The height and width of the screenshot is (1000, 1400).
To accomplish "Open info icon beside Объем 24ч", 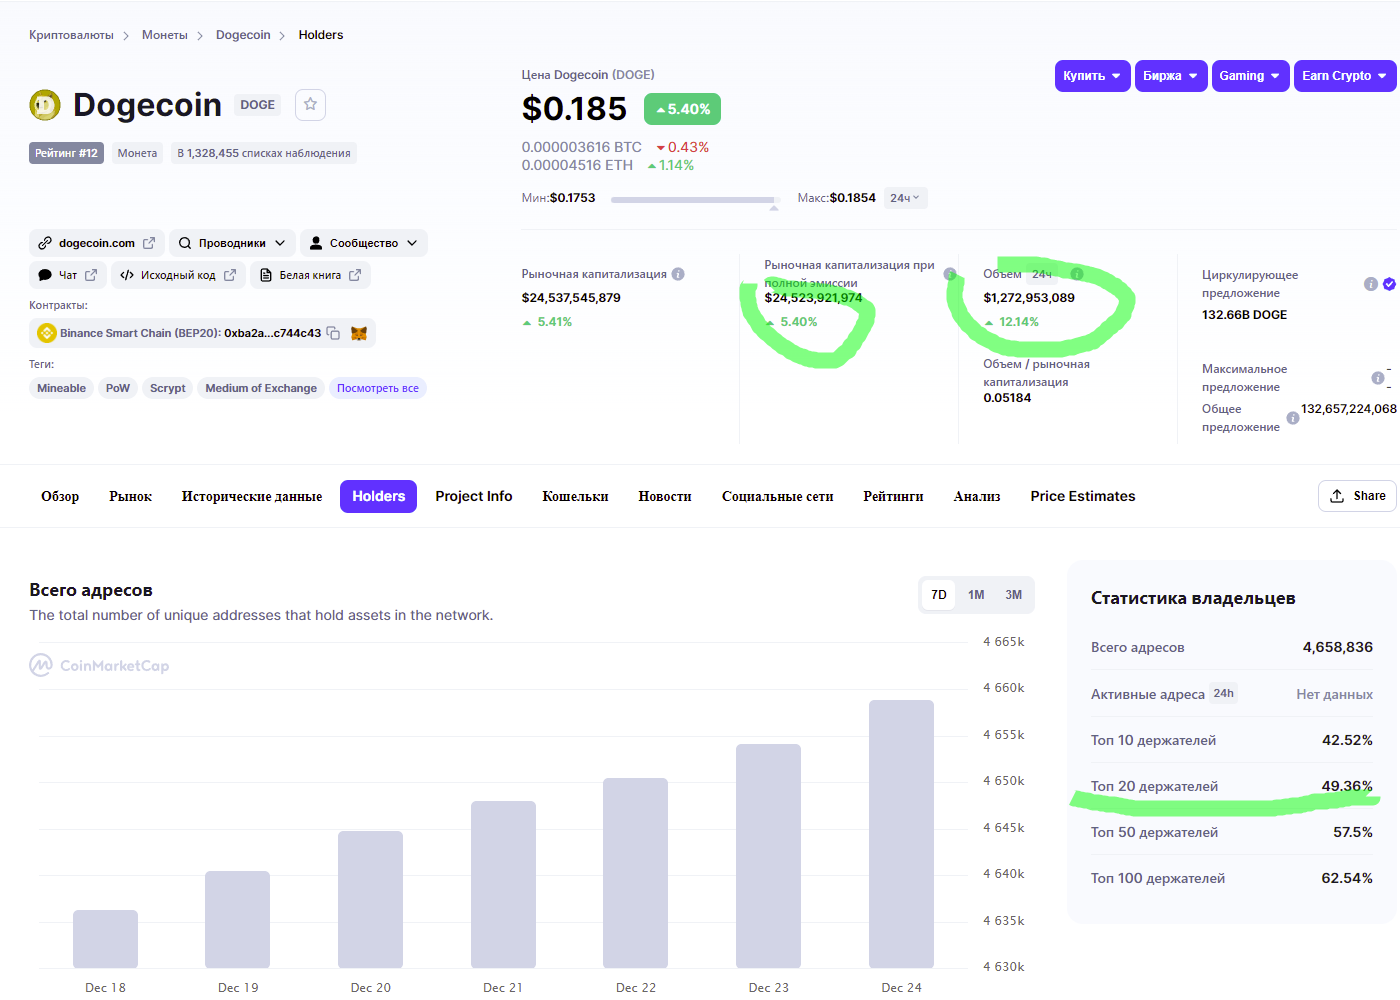I will click(1077, 274).
